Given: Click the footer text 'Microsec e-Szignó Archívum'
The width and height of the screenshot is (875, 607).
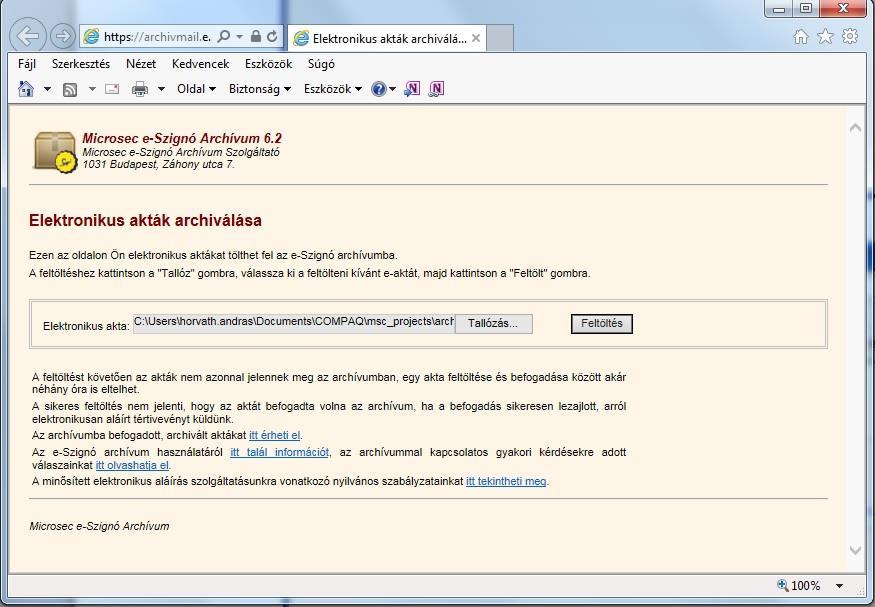Looking at the screenshot, I should tap(99, 526).
